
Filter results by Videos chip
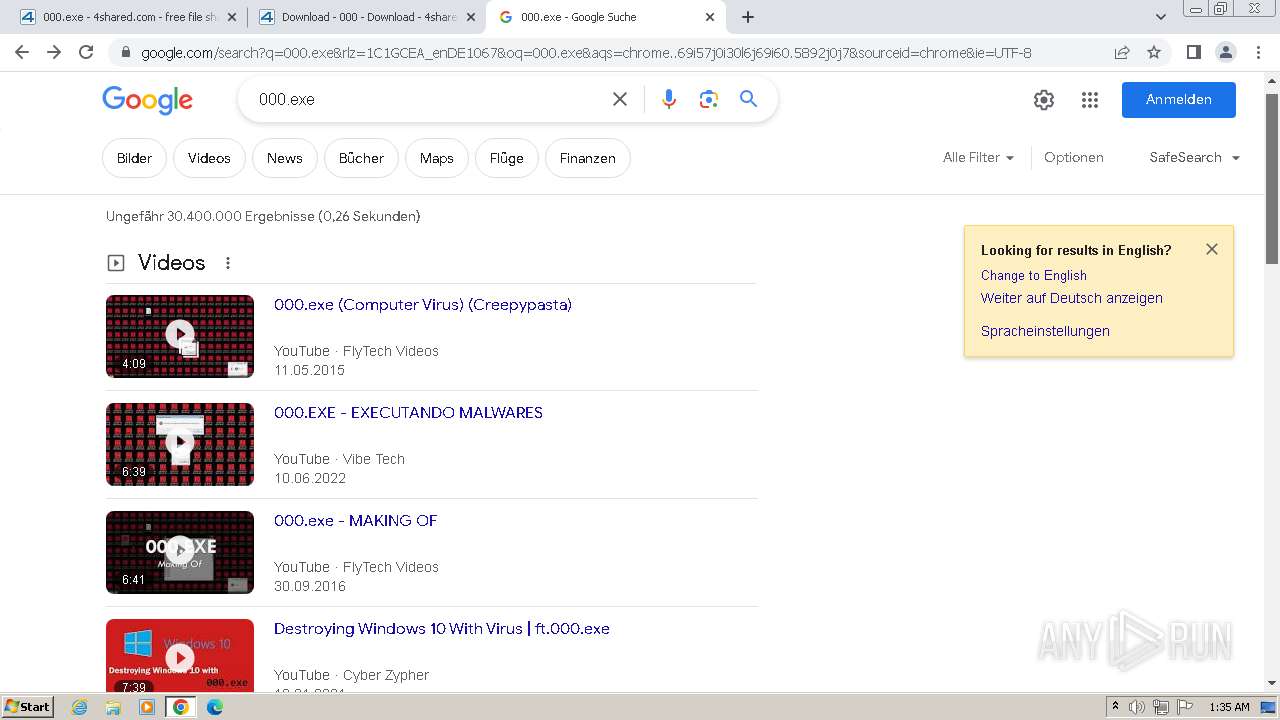(209, 158)
